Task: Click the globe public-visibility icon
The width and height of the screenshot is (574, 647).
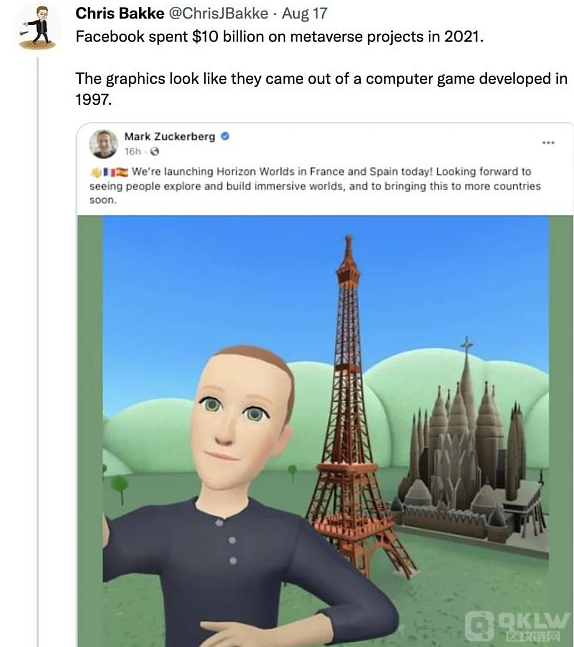Action: click(155, 152)
